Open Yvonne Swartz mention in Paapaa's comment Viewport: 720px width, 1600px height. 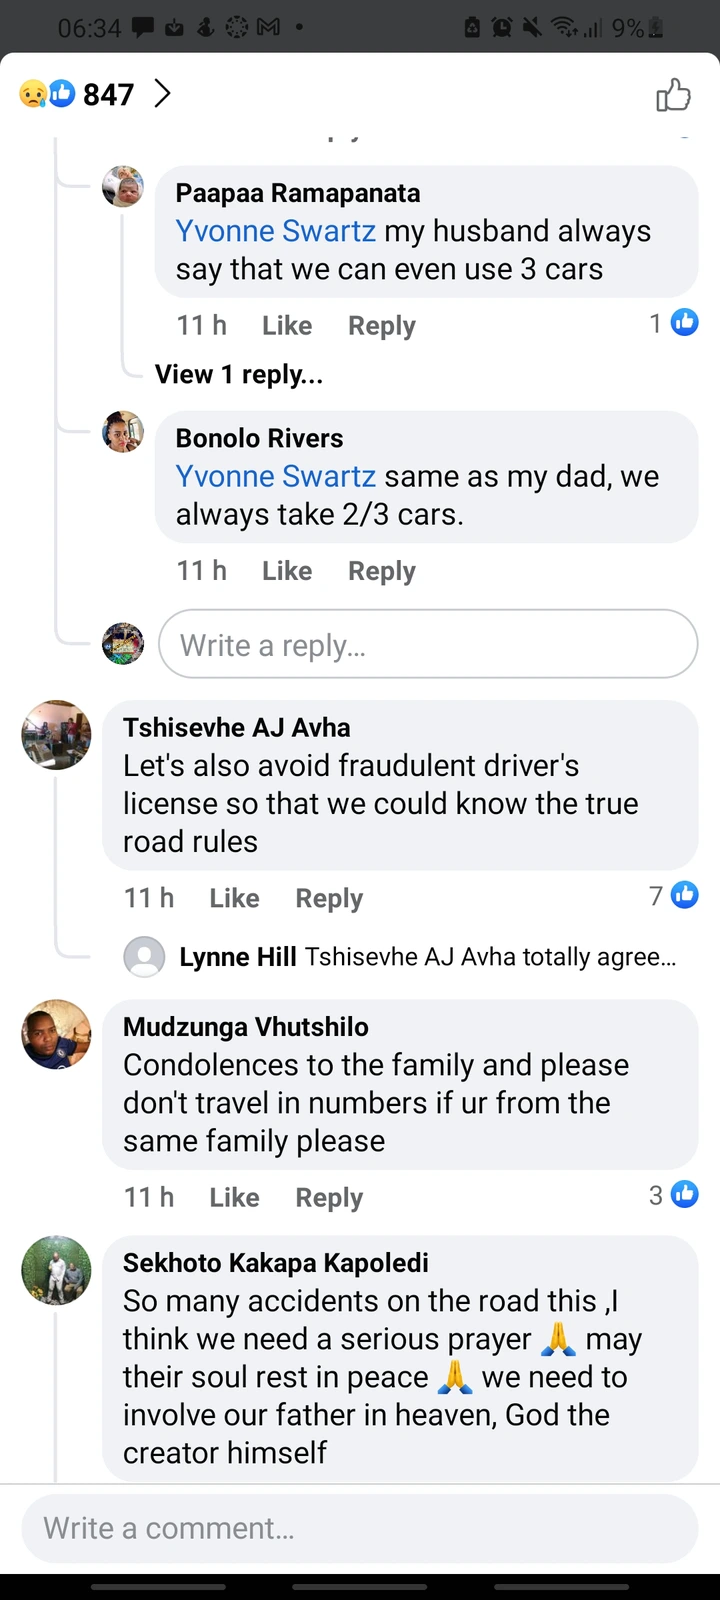coord(276,231)
